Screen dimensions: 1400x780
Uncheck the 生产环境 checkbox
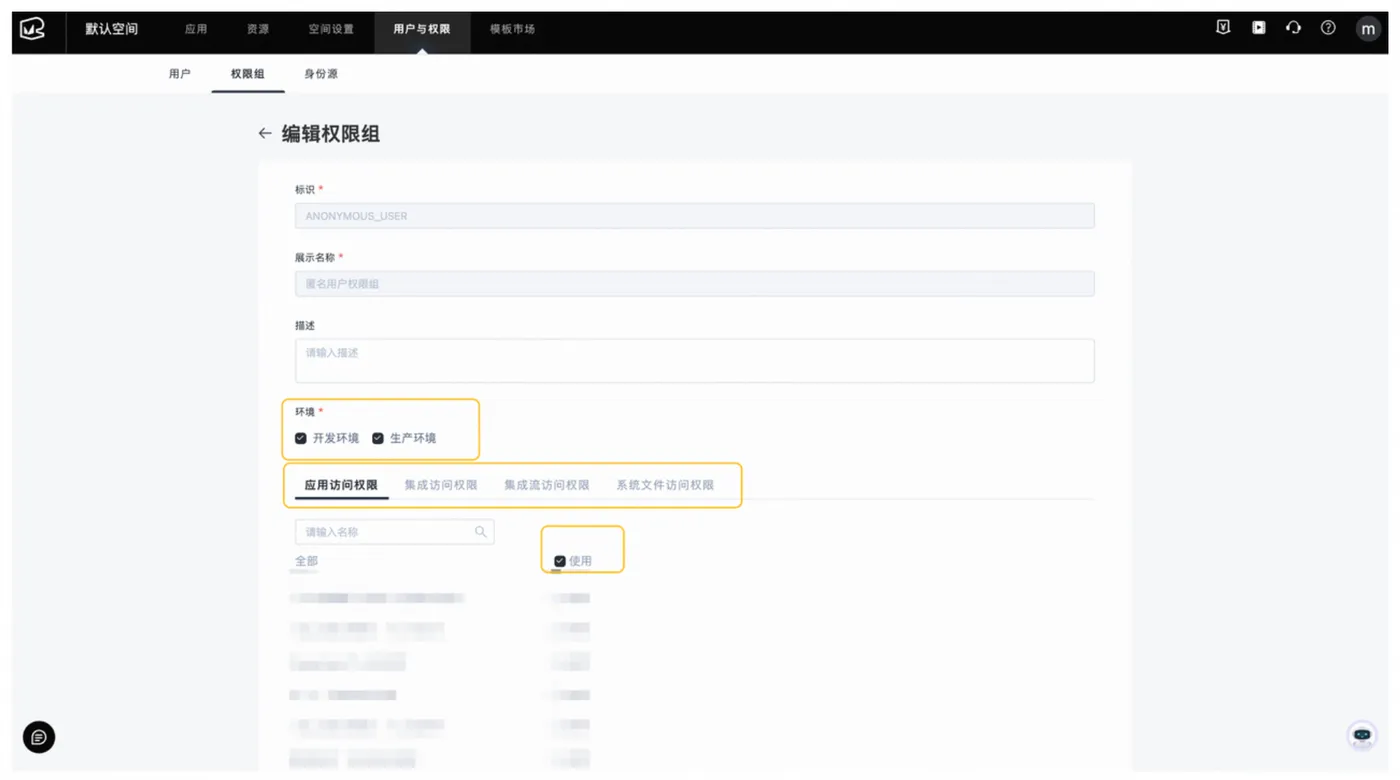pos(378,438)
